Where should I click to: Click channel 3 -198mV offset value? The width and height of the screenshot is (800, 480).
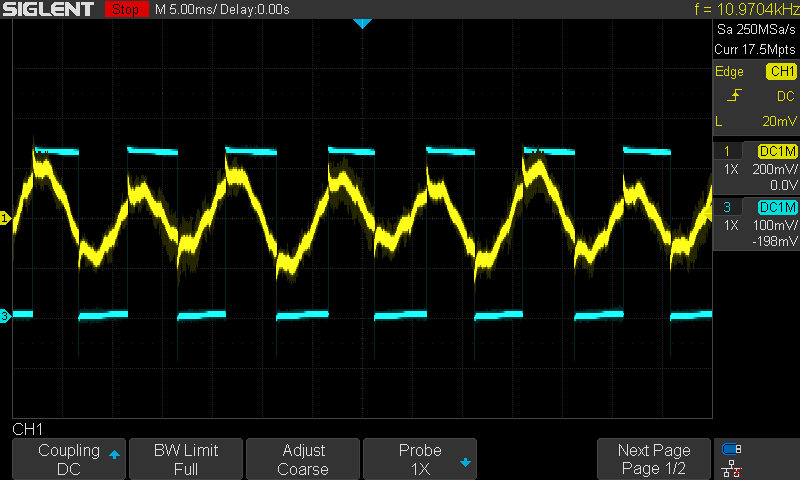pyautogui.click(x=774, y=241)
